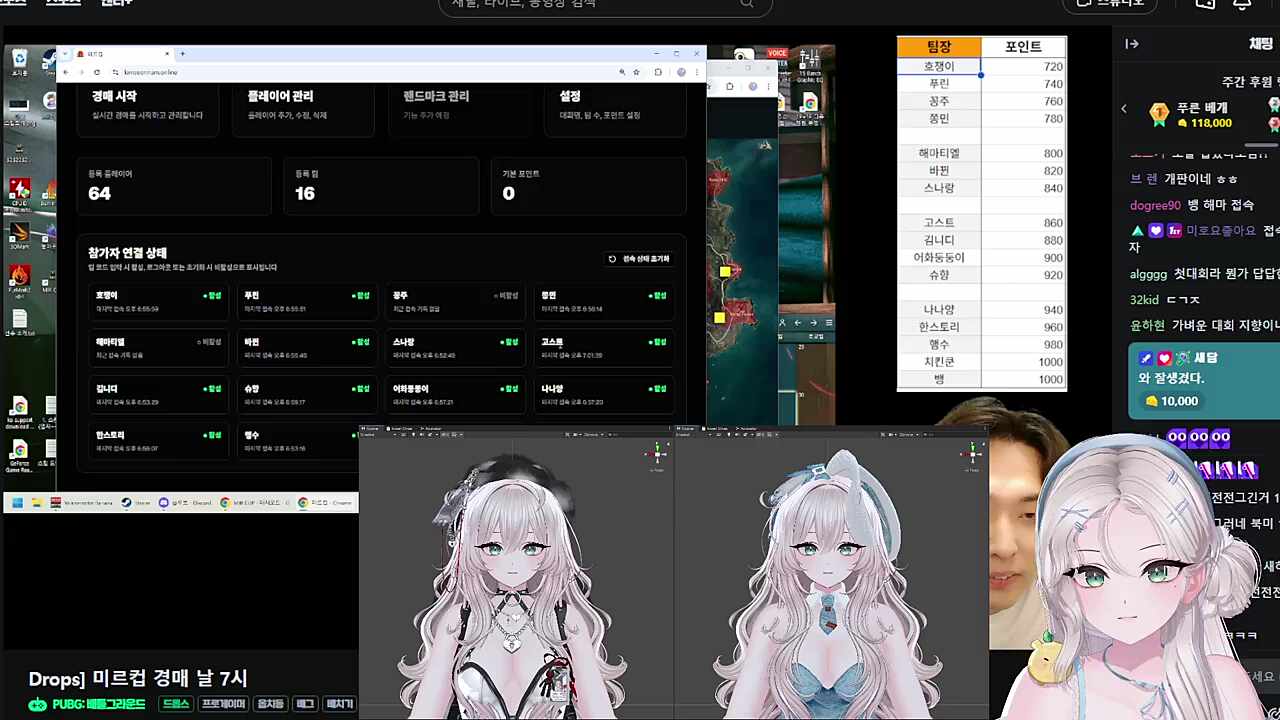Show previous weekly donor with left chevron
The width and height of the screenshot is (1280, 720).
pos(1123,109)
